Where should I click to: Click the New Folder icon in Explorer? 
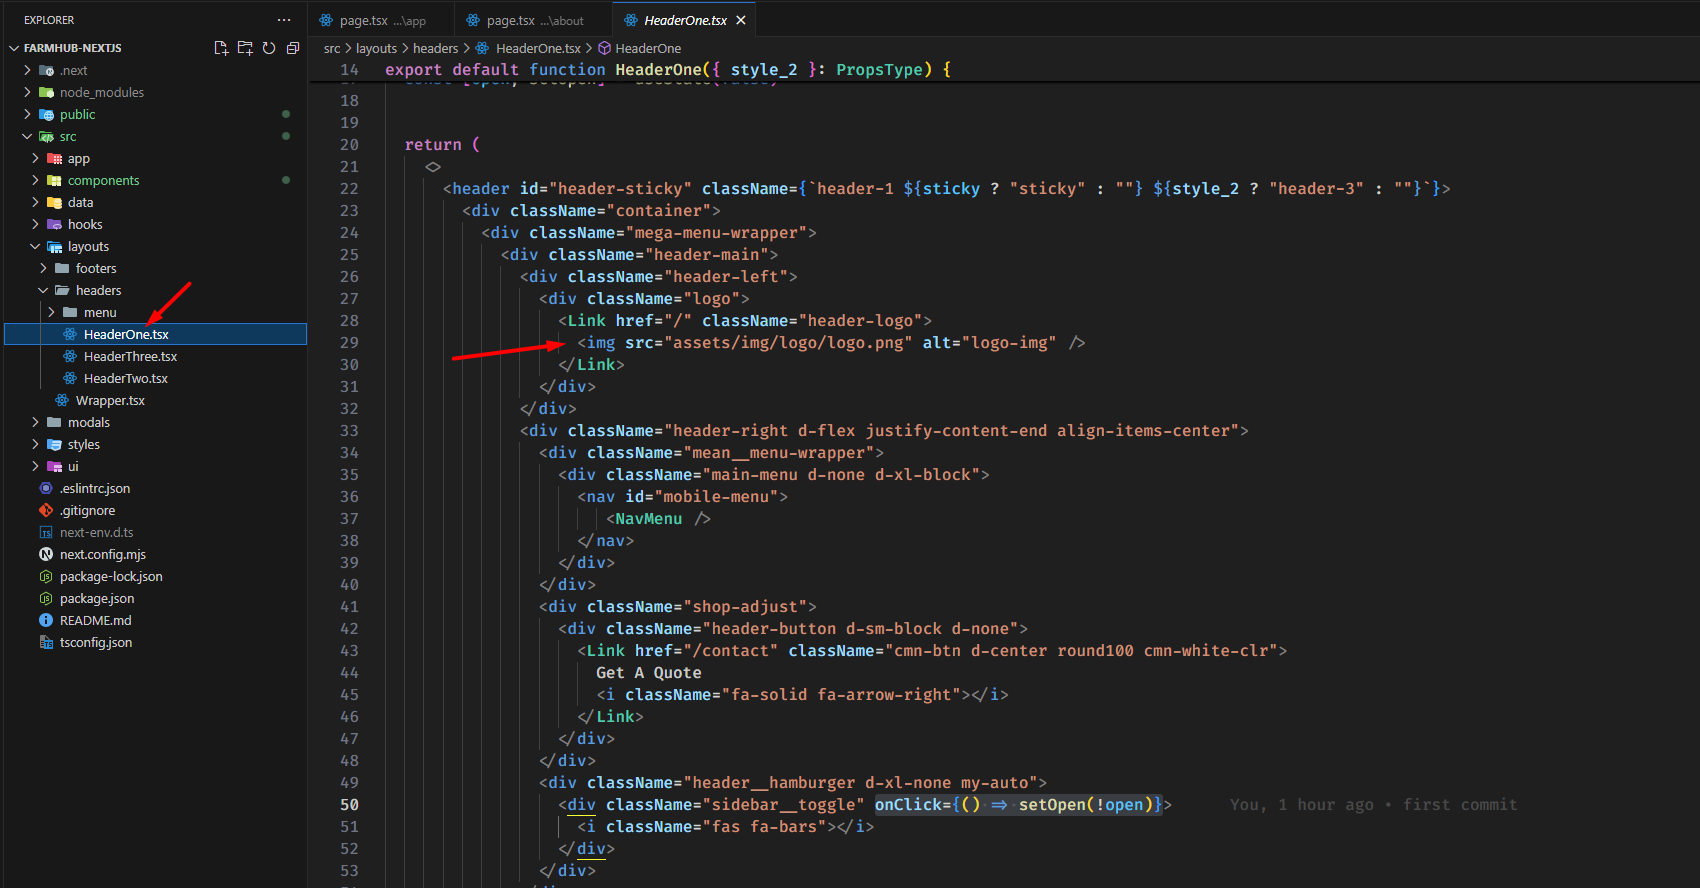[x=245, y=48]
